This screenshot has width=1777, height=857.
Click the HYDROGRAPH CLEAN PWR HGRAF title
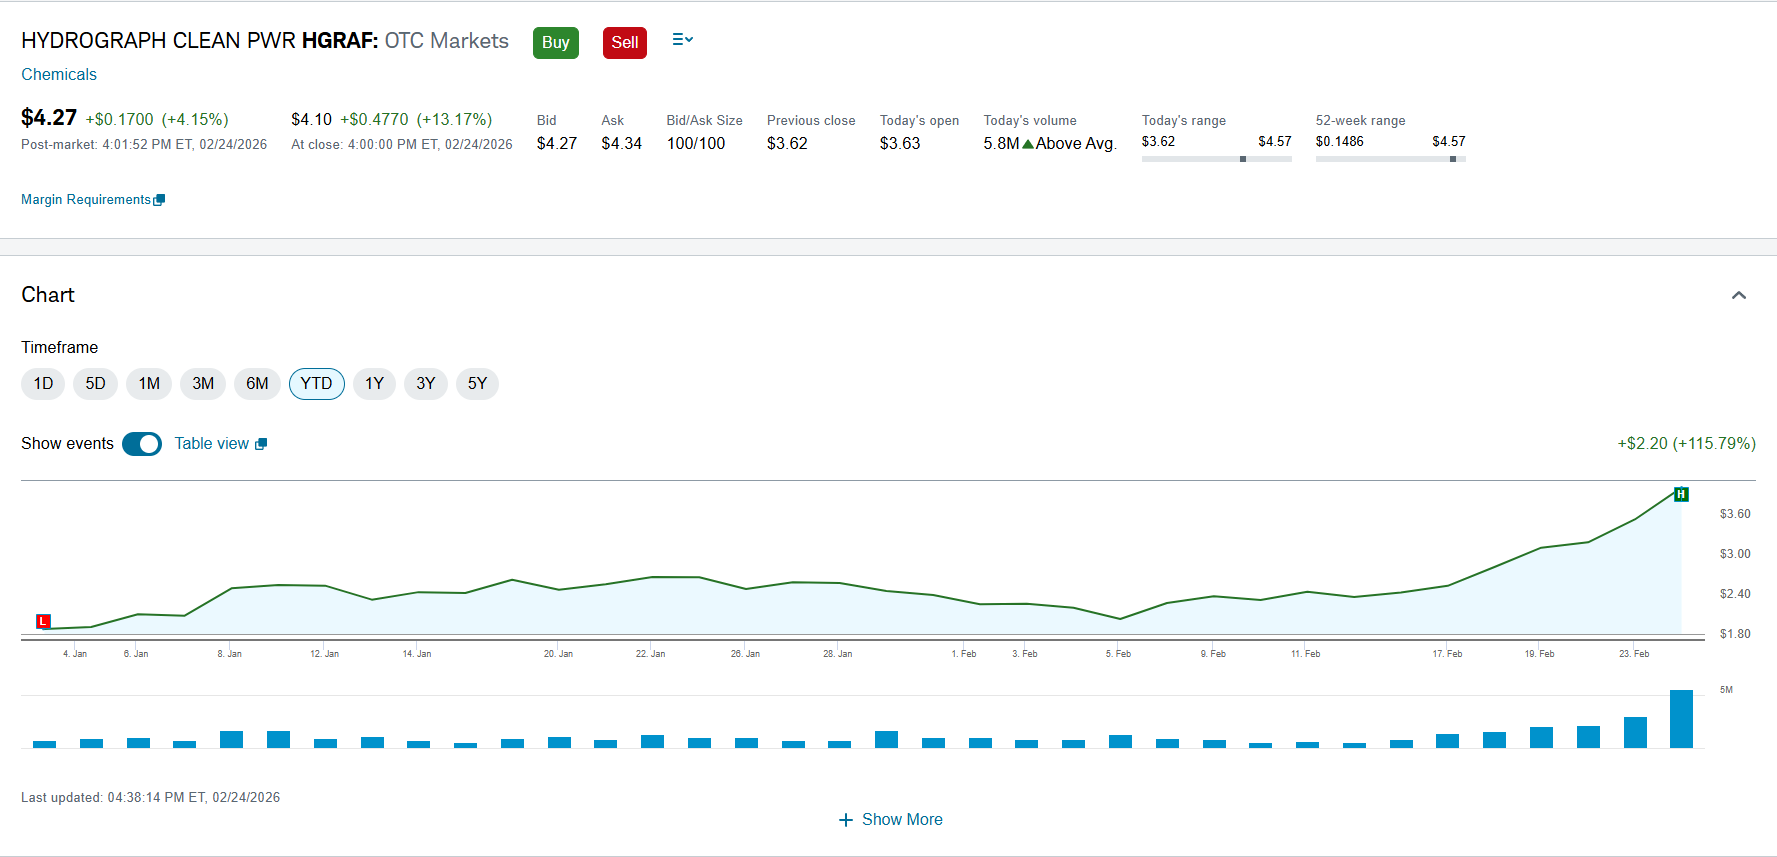(200, 41)
